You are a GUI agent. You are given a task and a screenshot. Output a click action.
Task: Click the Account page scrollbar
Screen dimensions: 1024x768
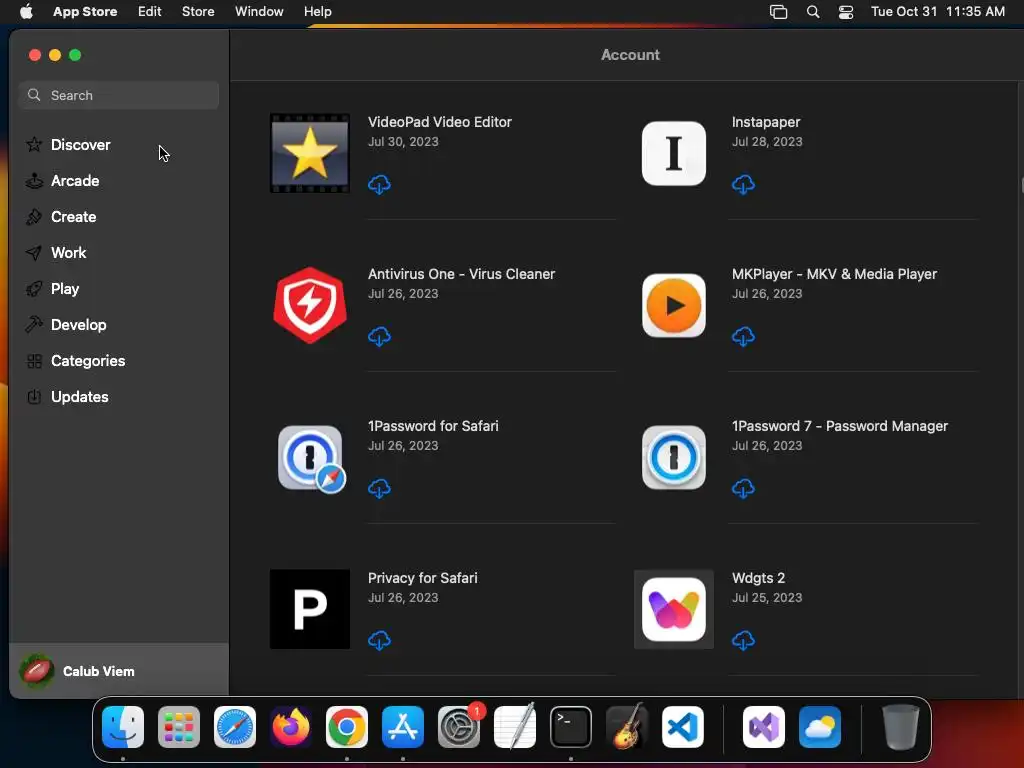(1021, 185)
